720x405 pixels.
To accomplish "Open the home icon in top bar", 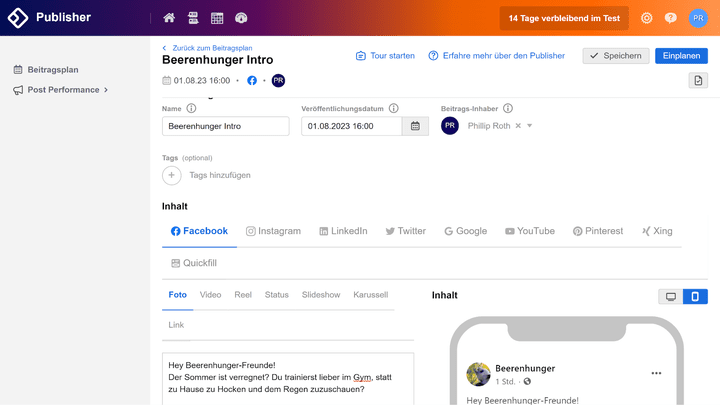I will [169, 18].
